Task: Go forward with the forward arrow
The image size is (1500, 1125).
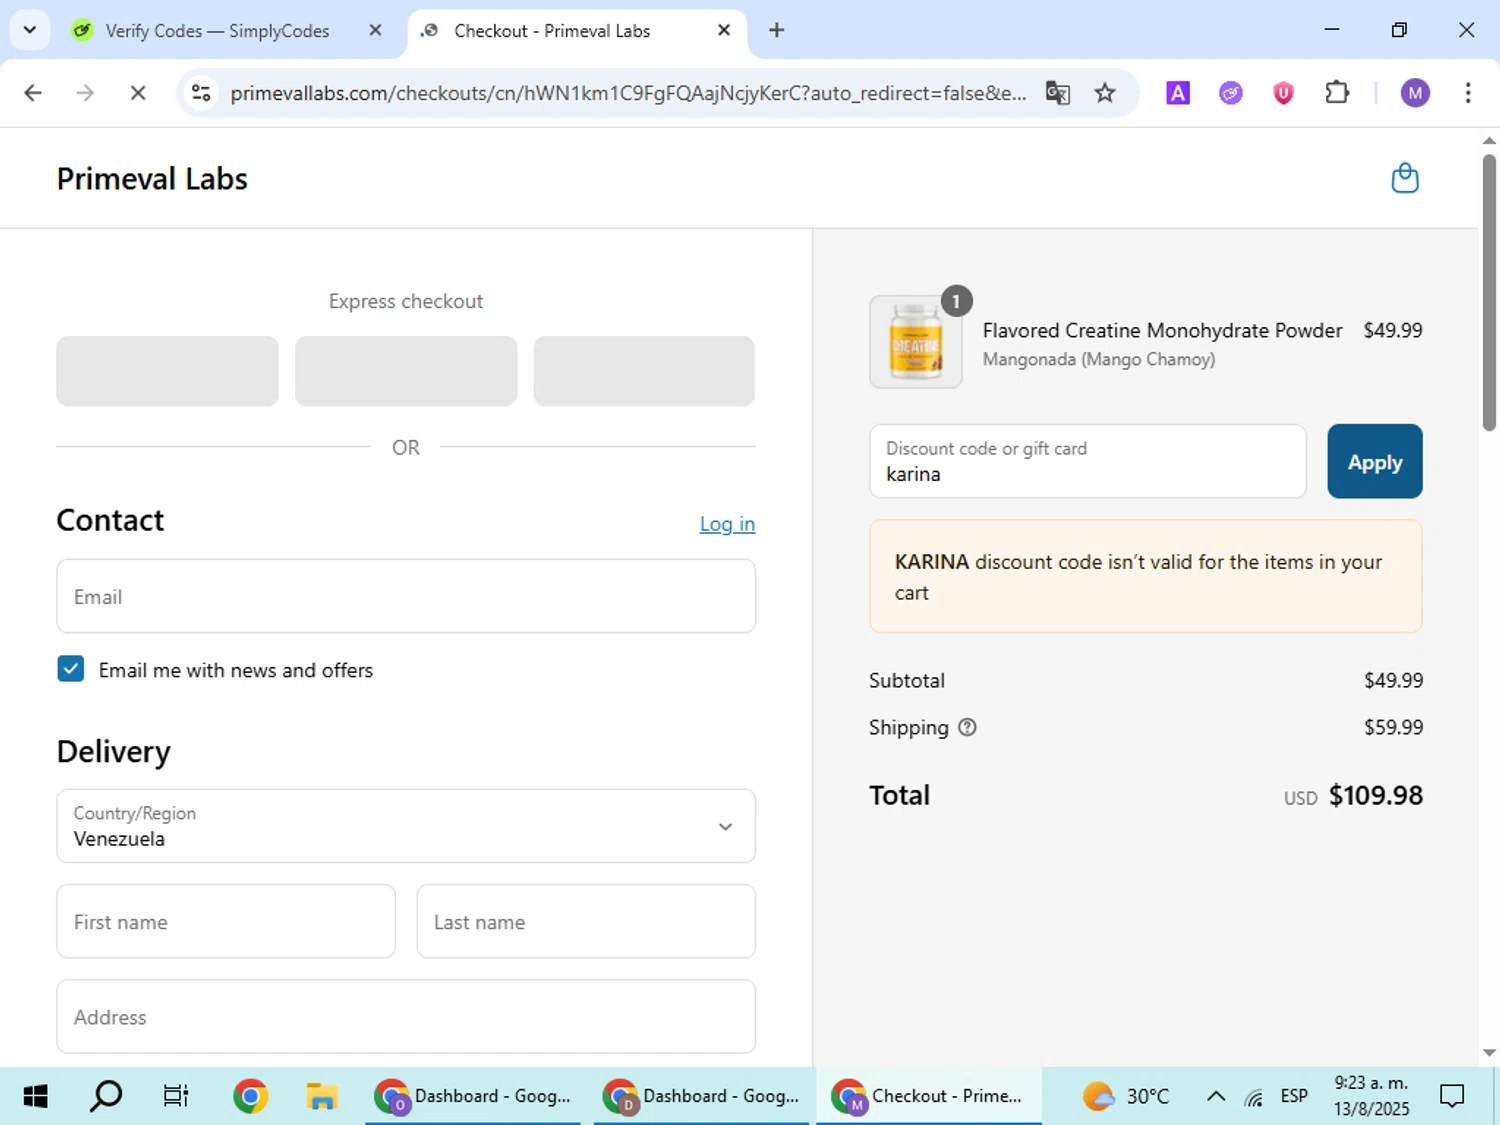Action: pos(85,93)
